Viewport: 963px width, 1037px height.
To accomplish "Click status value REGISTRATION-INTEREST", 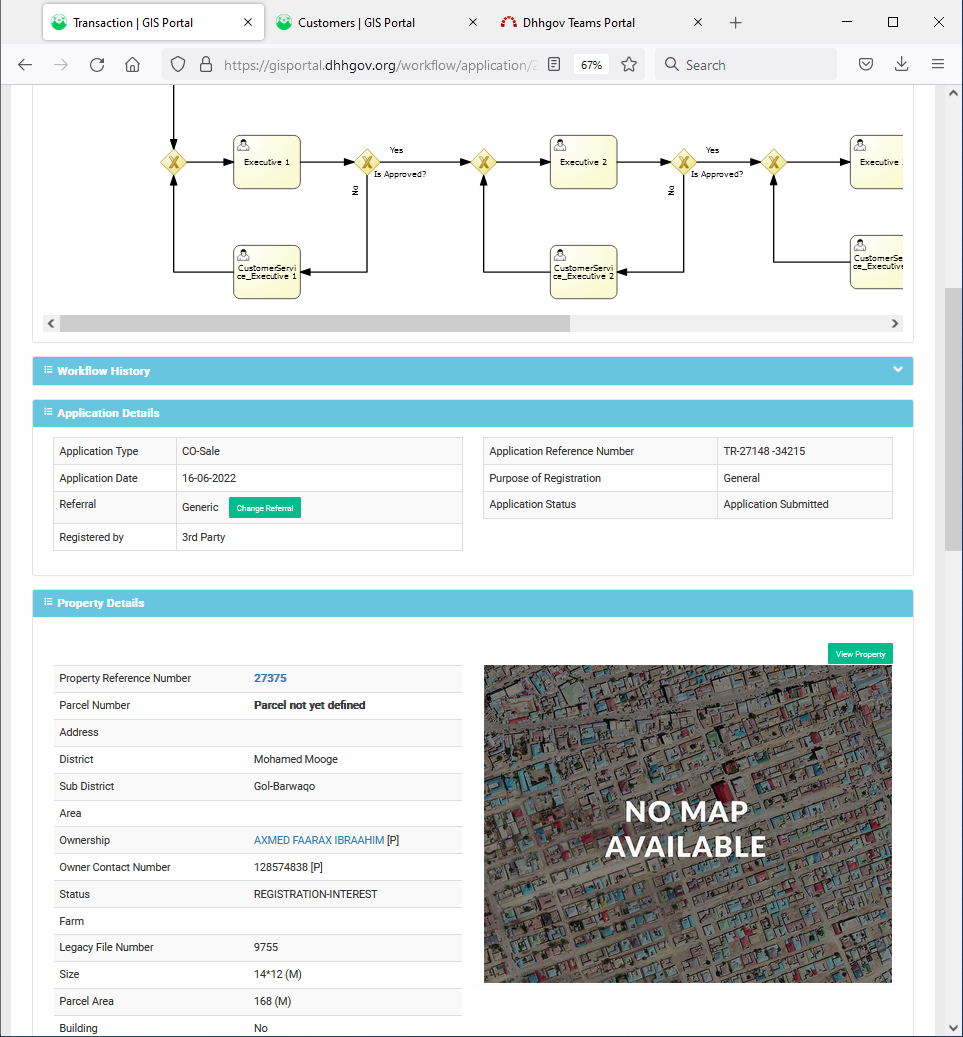I will (315, 895).
